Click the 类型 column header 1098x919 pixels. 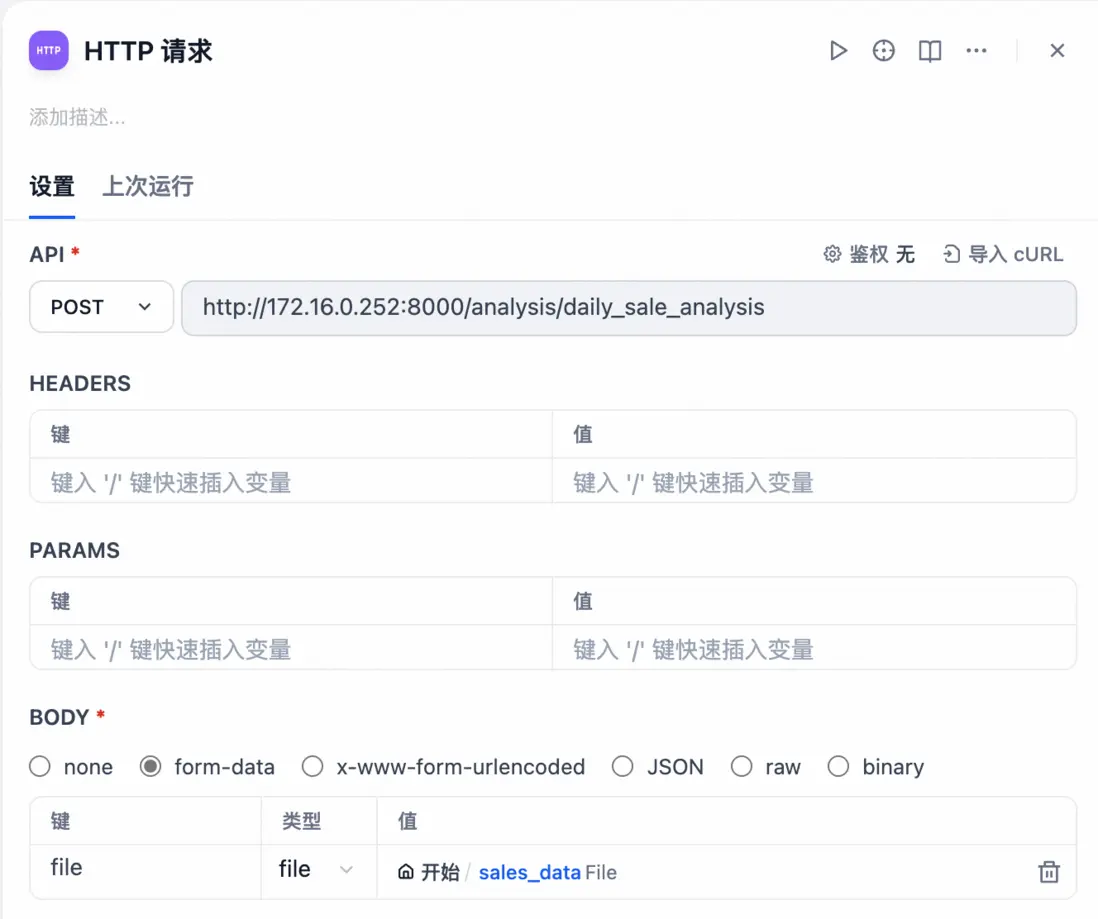[x=301, y=821]
